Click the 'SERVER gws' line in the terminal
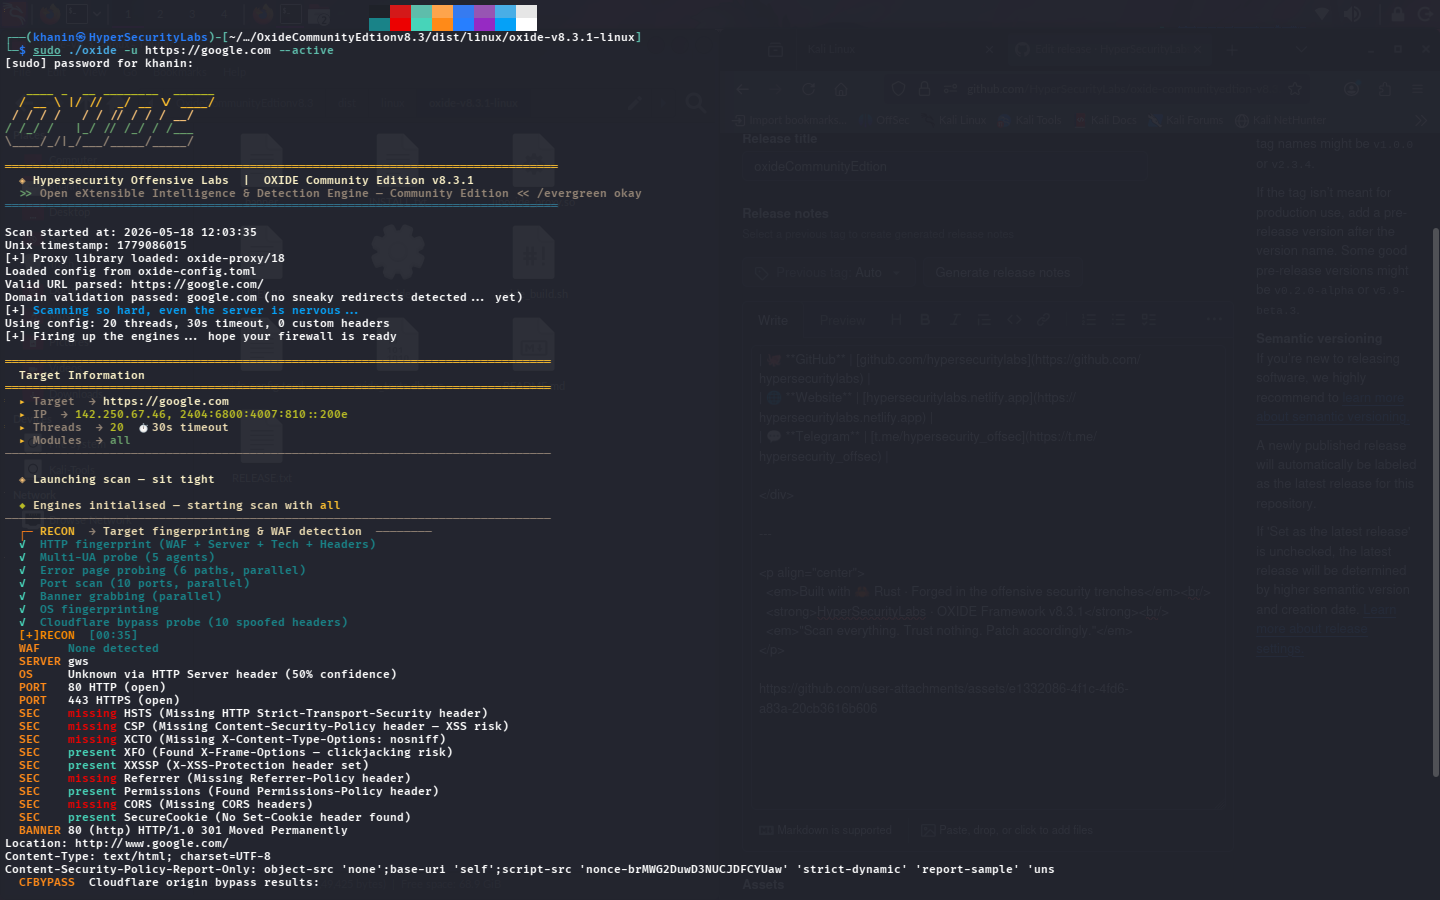This screenshot has width=1440, height=900. click(x=53, y=661)
